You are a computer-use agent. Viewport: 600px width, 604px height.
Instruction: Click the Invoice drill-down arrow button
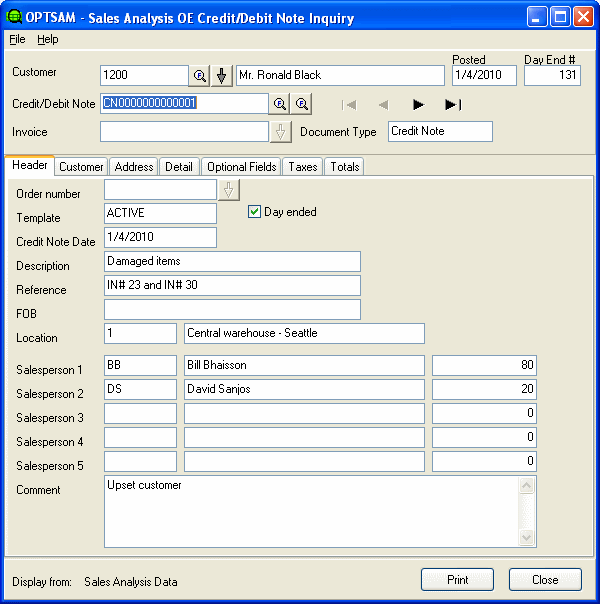pyautogui.click(x=281, y=132)
